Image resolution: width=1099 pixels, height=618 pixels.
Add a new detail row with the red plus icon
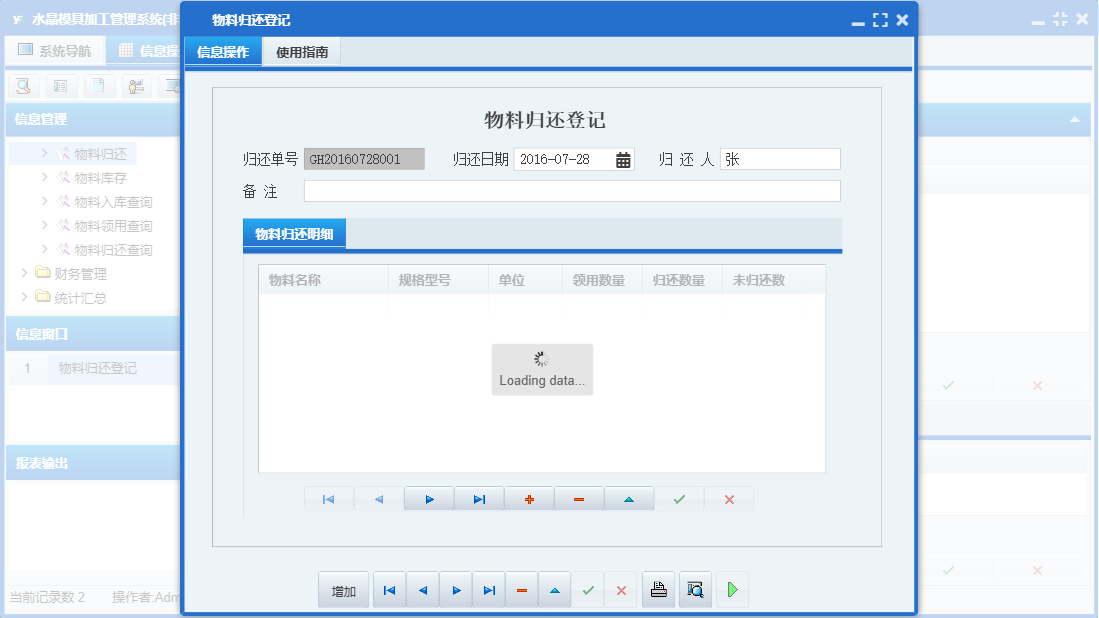[x=529, y=498]
